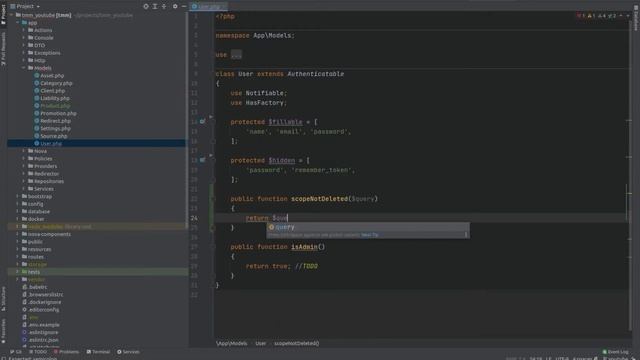Image resolution: width=640 pixels, height=360 pixels.
Task: Collapse the Models folder
Action: [24, 68]
